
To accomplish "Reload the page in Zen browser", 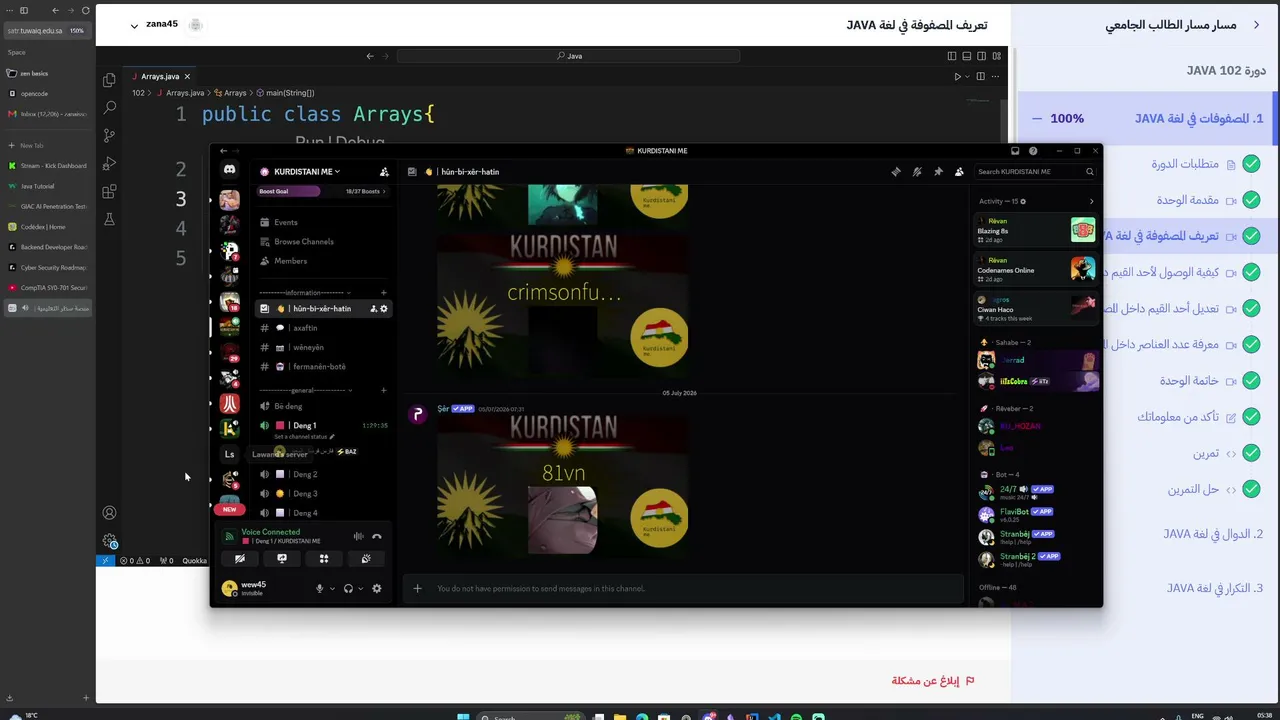I will [x=86, y=10].
